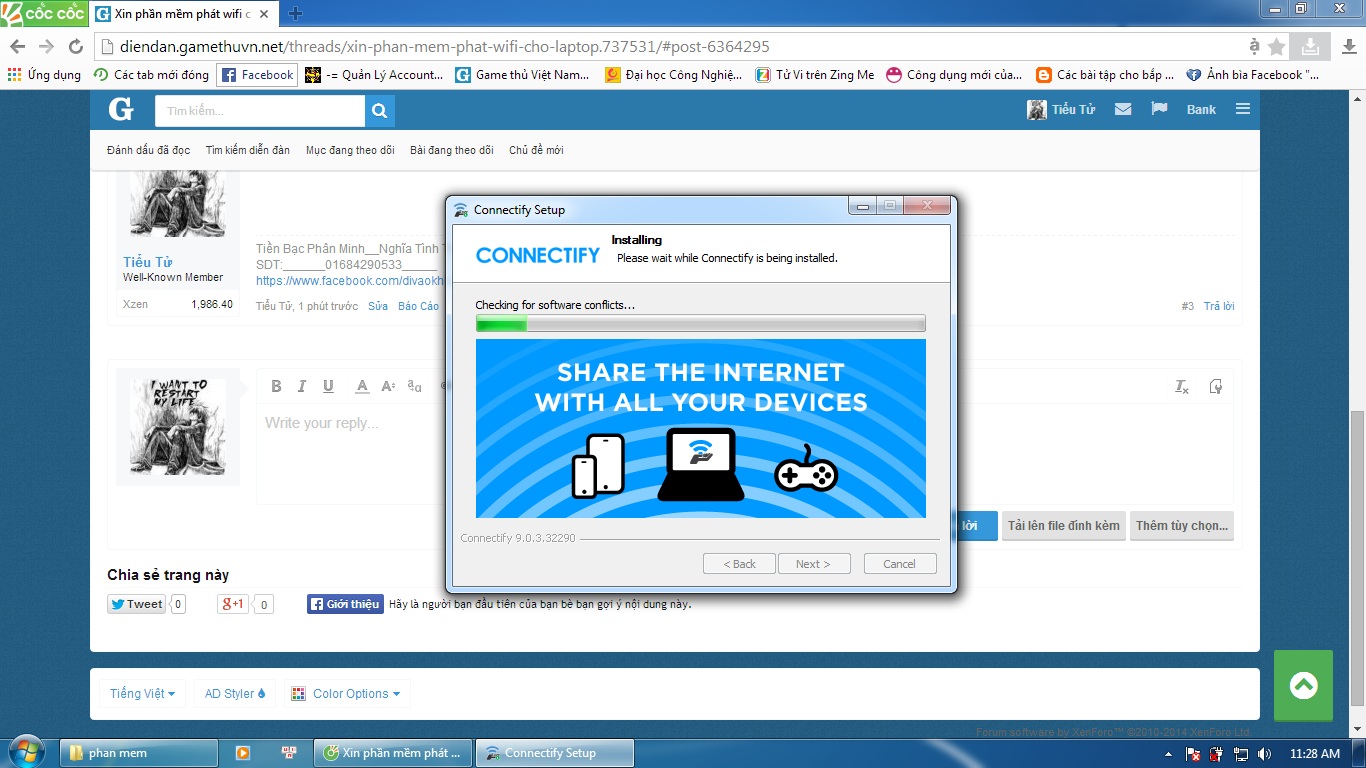This screenshot has width=1366, height=768.
Task: Open the Windows Start button
Action: click(25, 752)
